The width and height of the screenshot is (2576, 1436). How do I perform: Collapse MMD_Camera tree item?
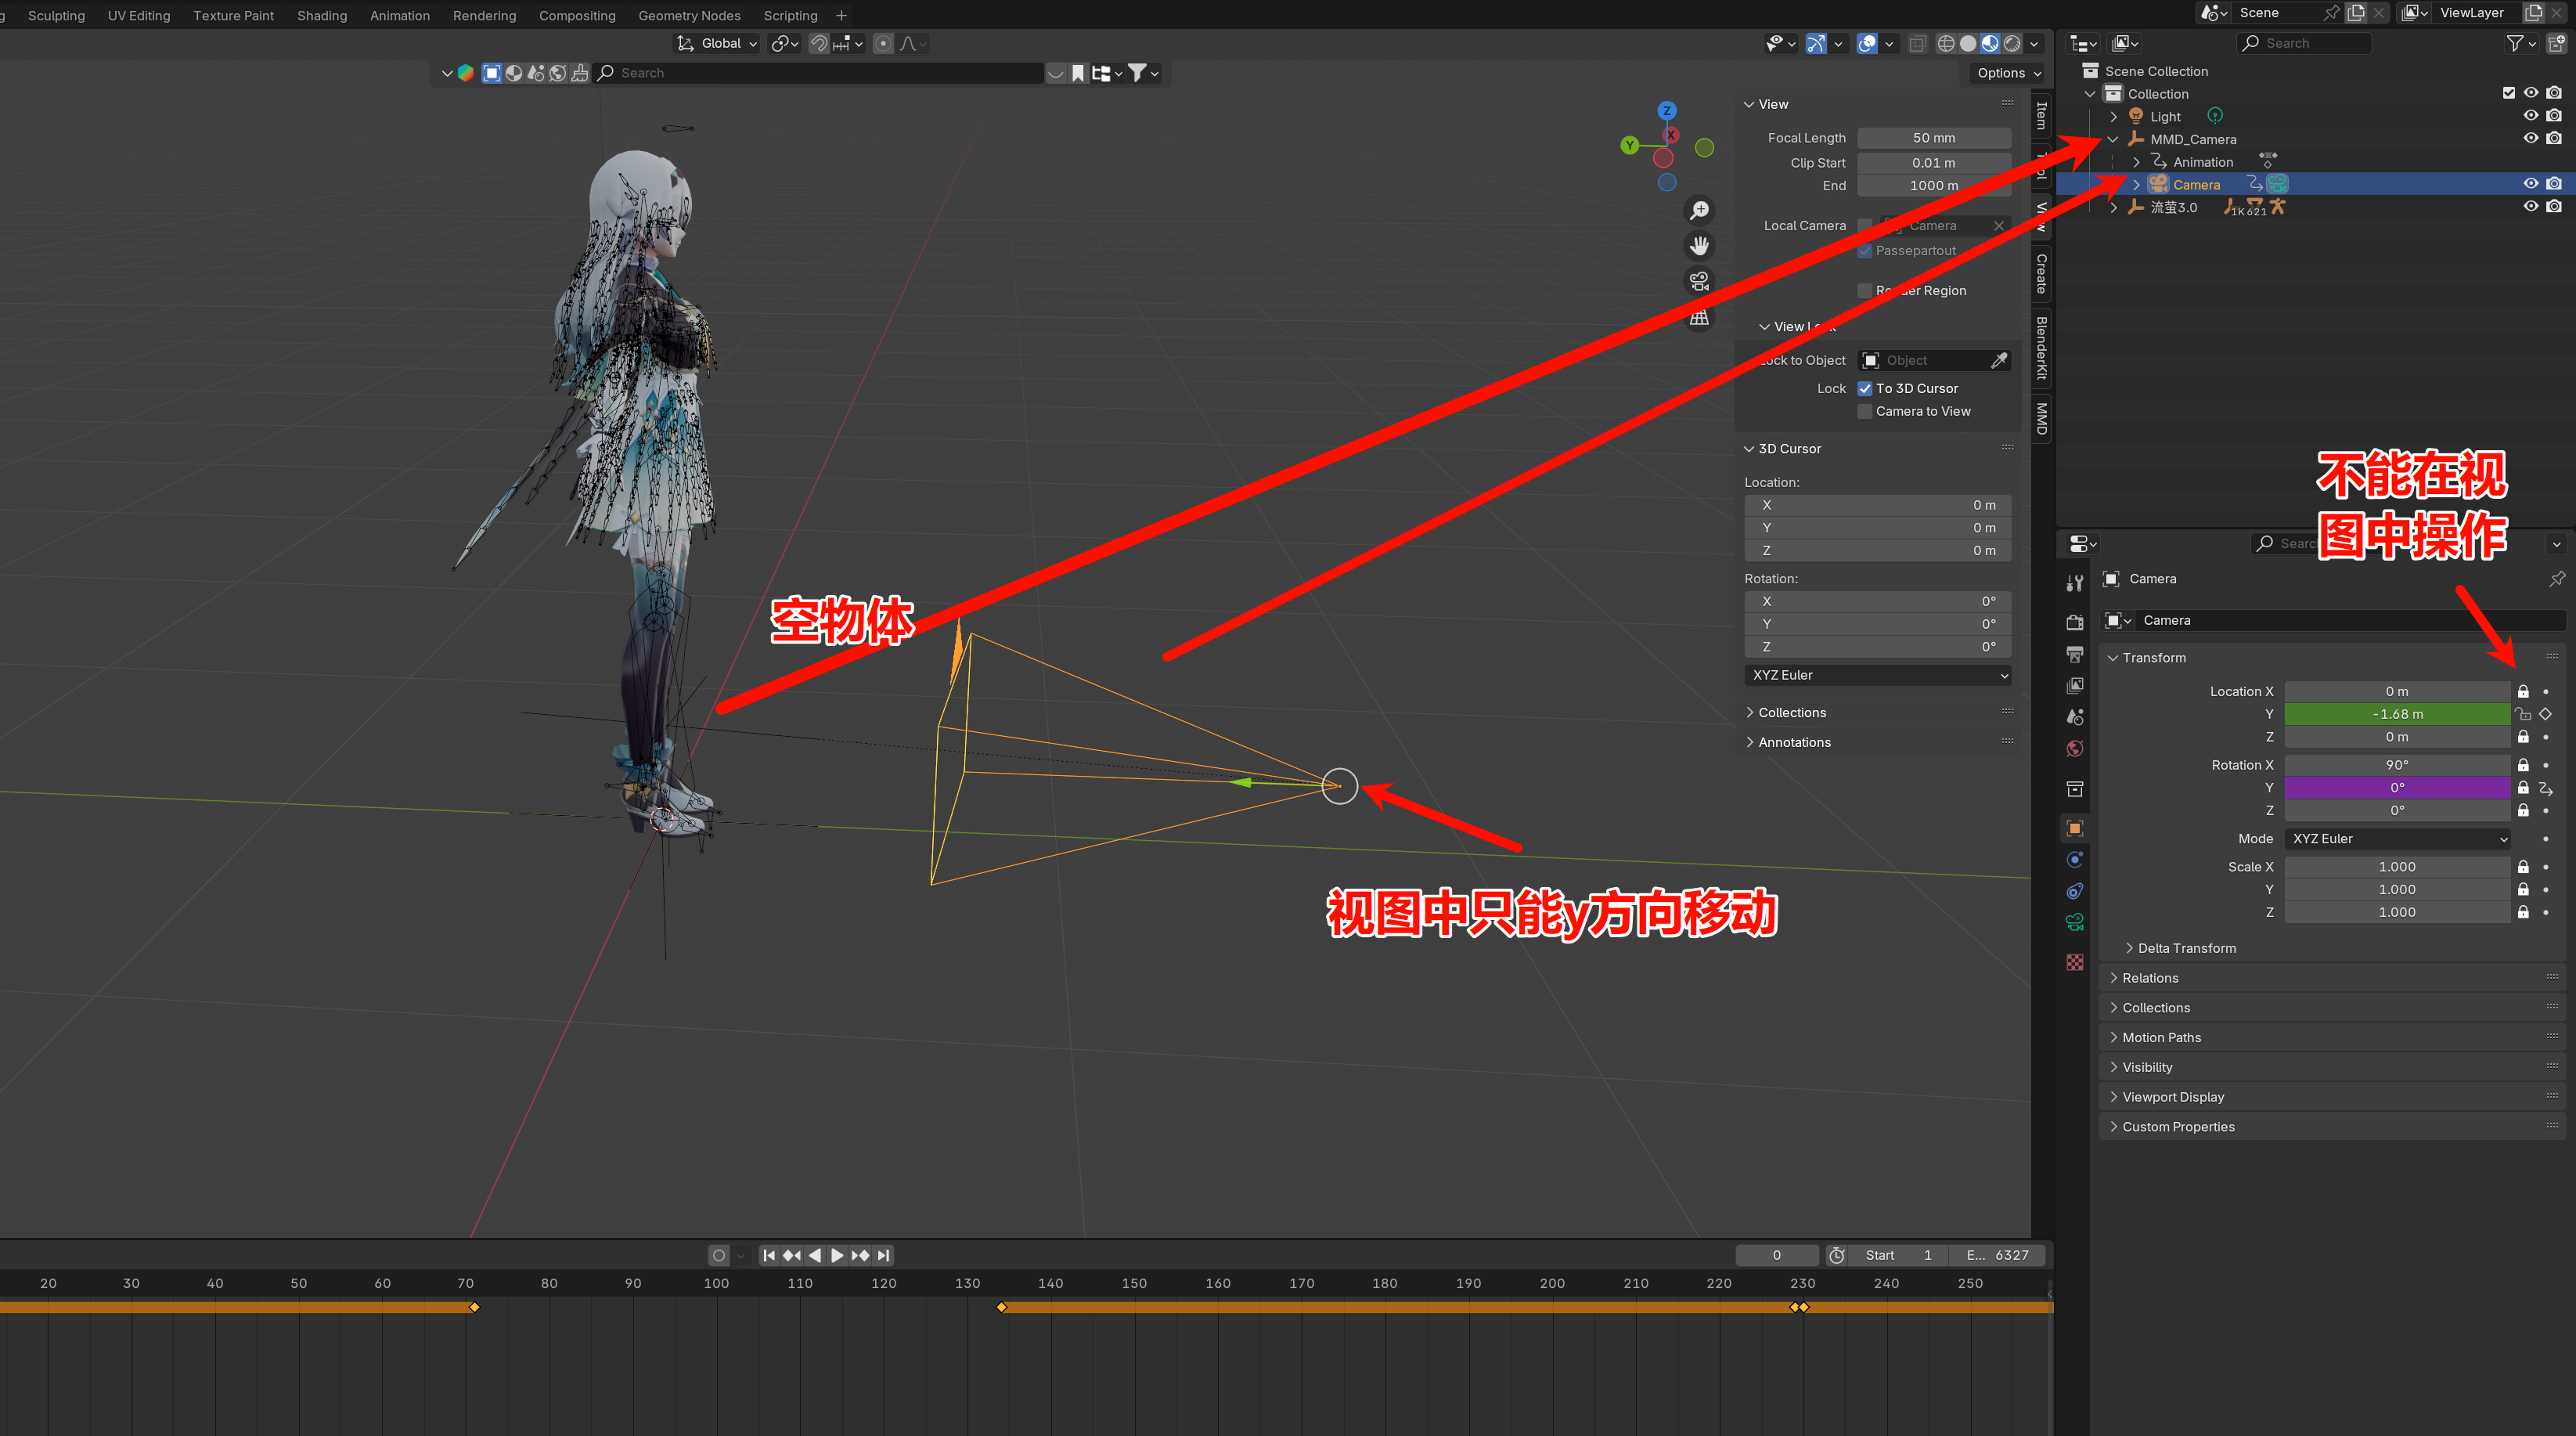(2113, 139)
